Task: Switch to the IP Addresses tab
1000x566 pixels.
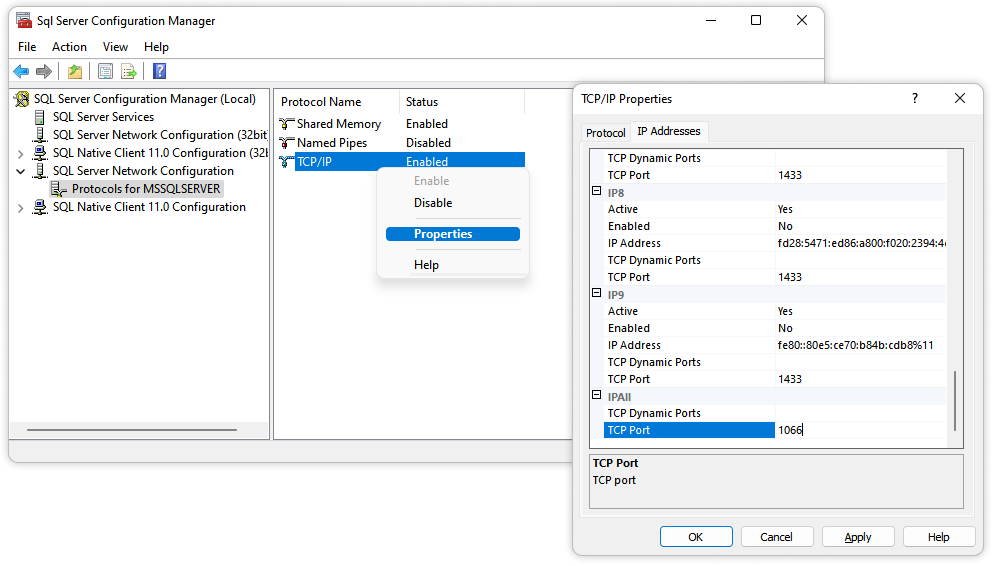Action: [668, 131]
